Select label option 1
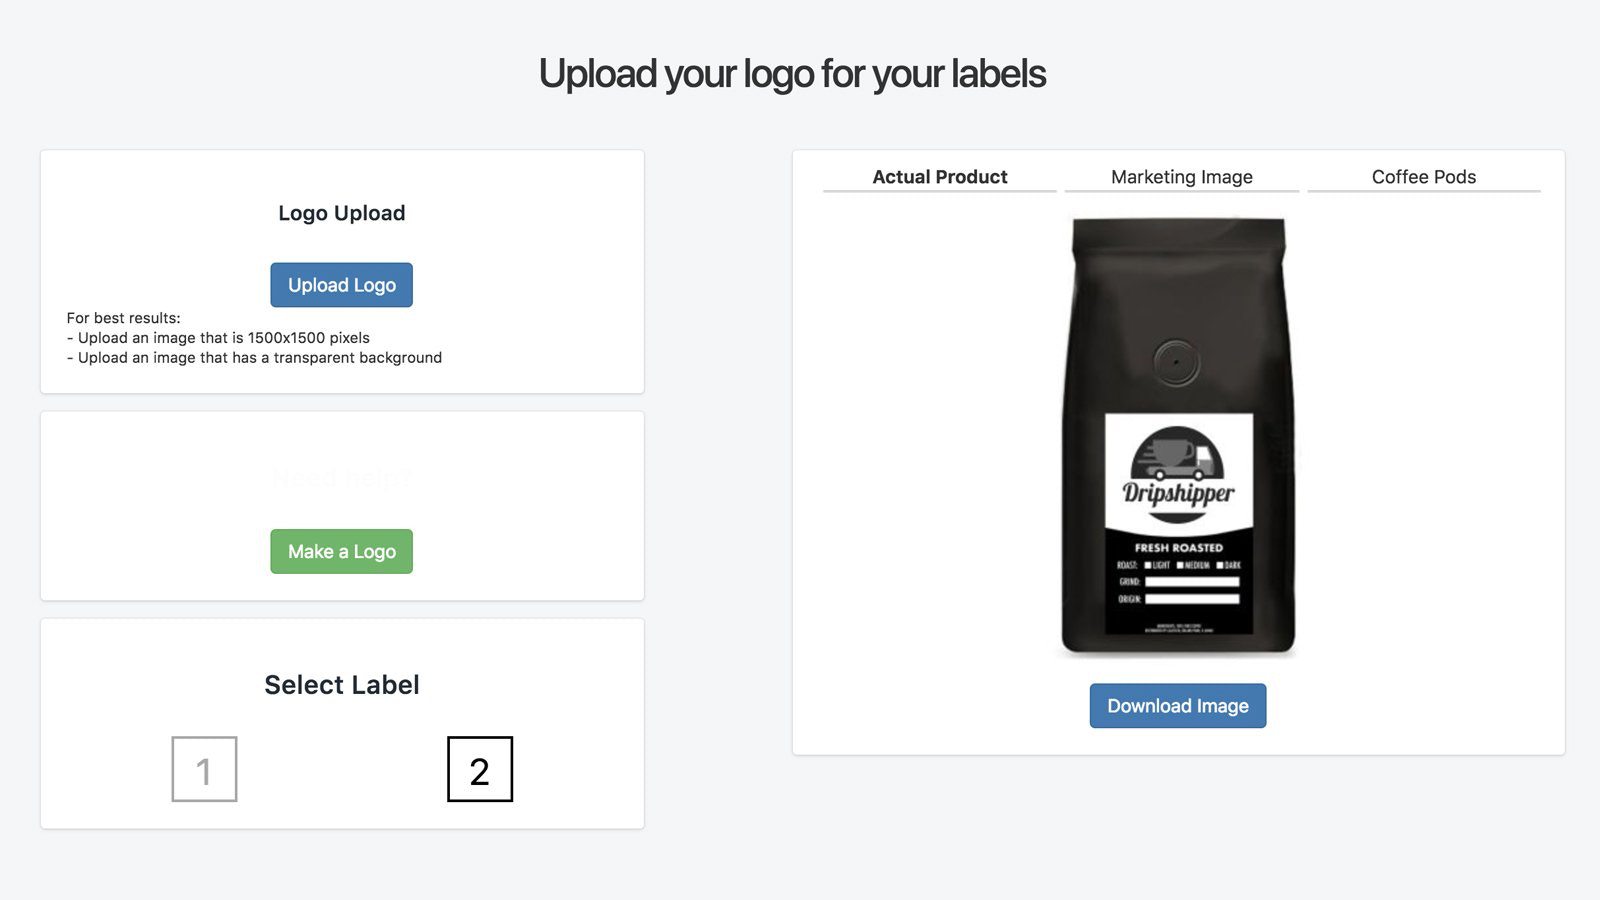 (x=204, y=769)
